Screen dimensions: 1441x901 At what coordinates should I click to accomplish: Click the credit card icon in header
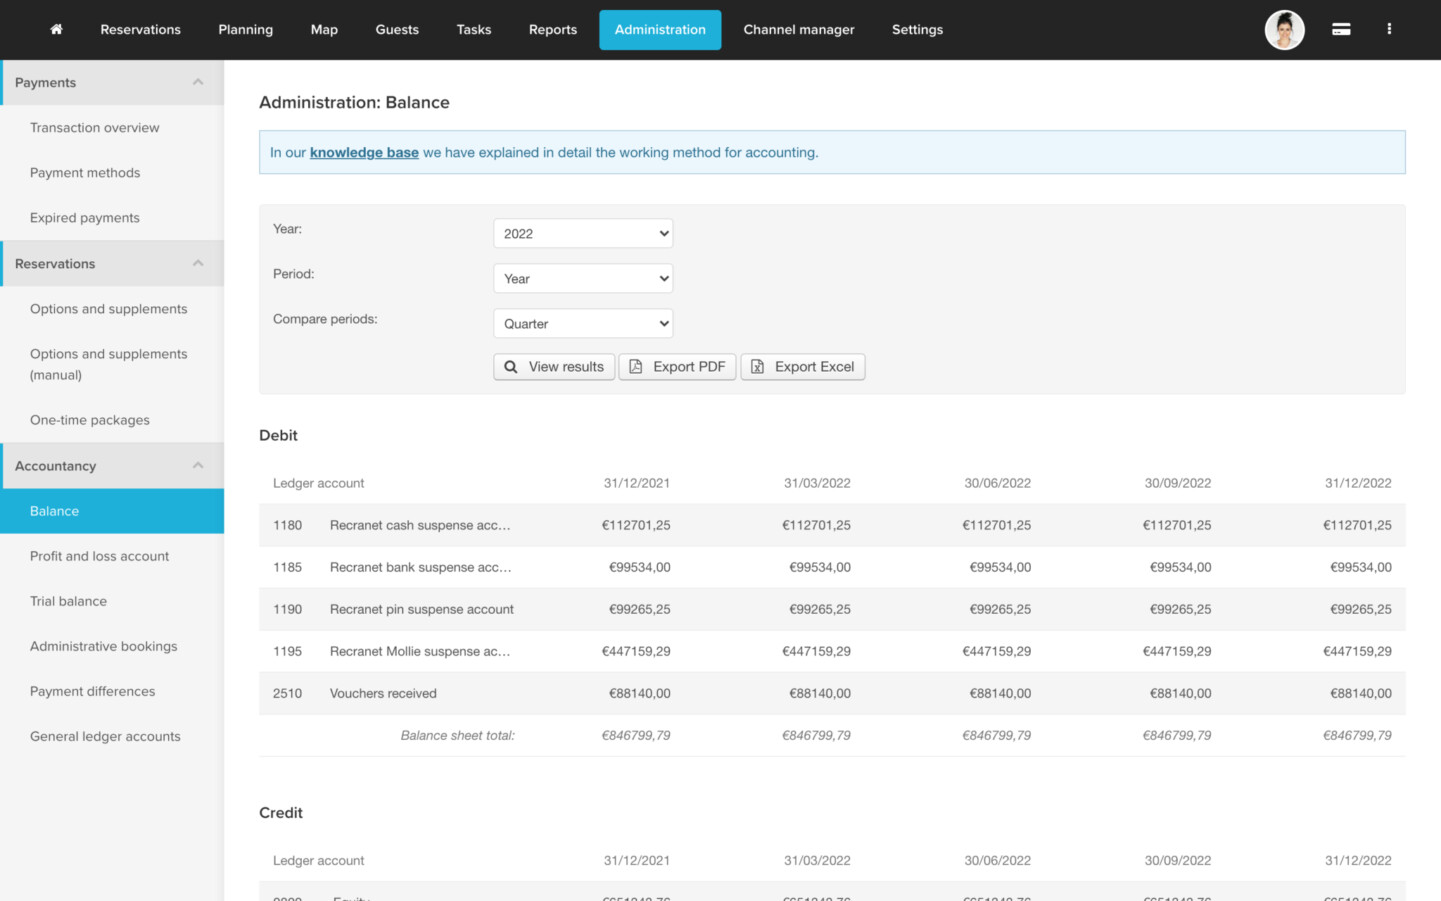1341,30
